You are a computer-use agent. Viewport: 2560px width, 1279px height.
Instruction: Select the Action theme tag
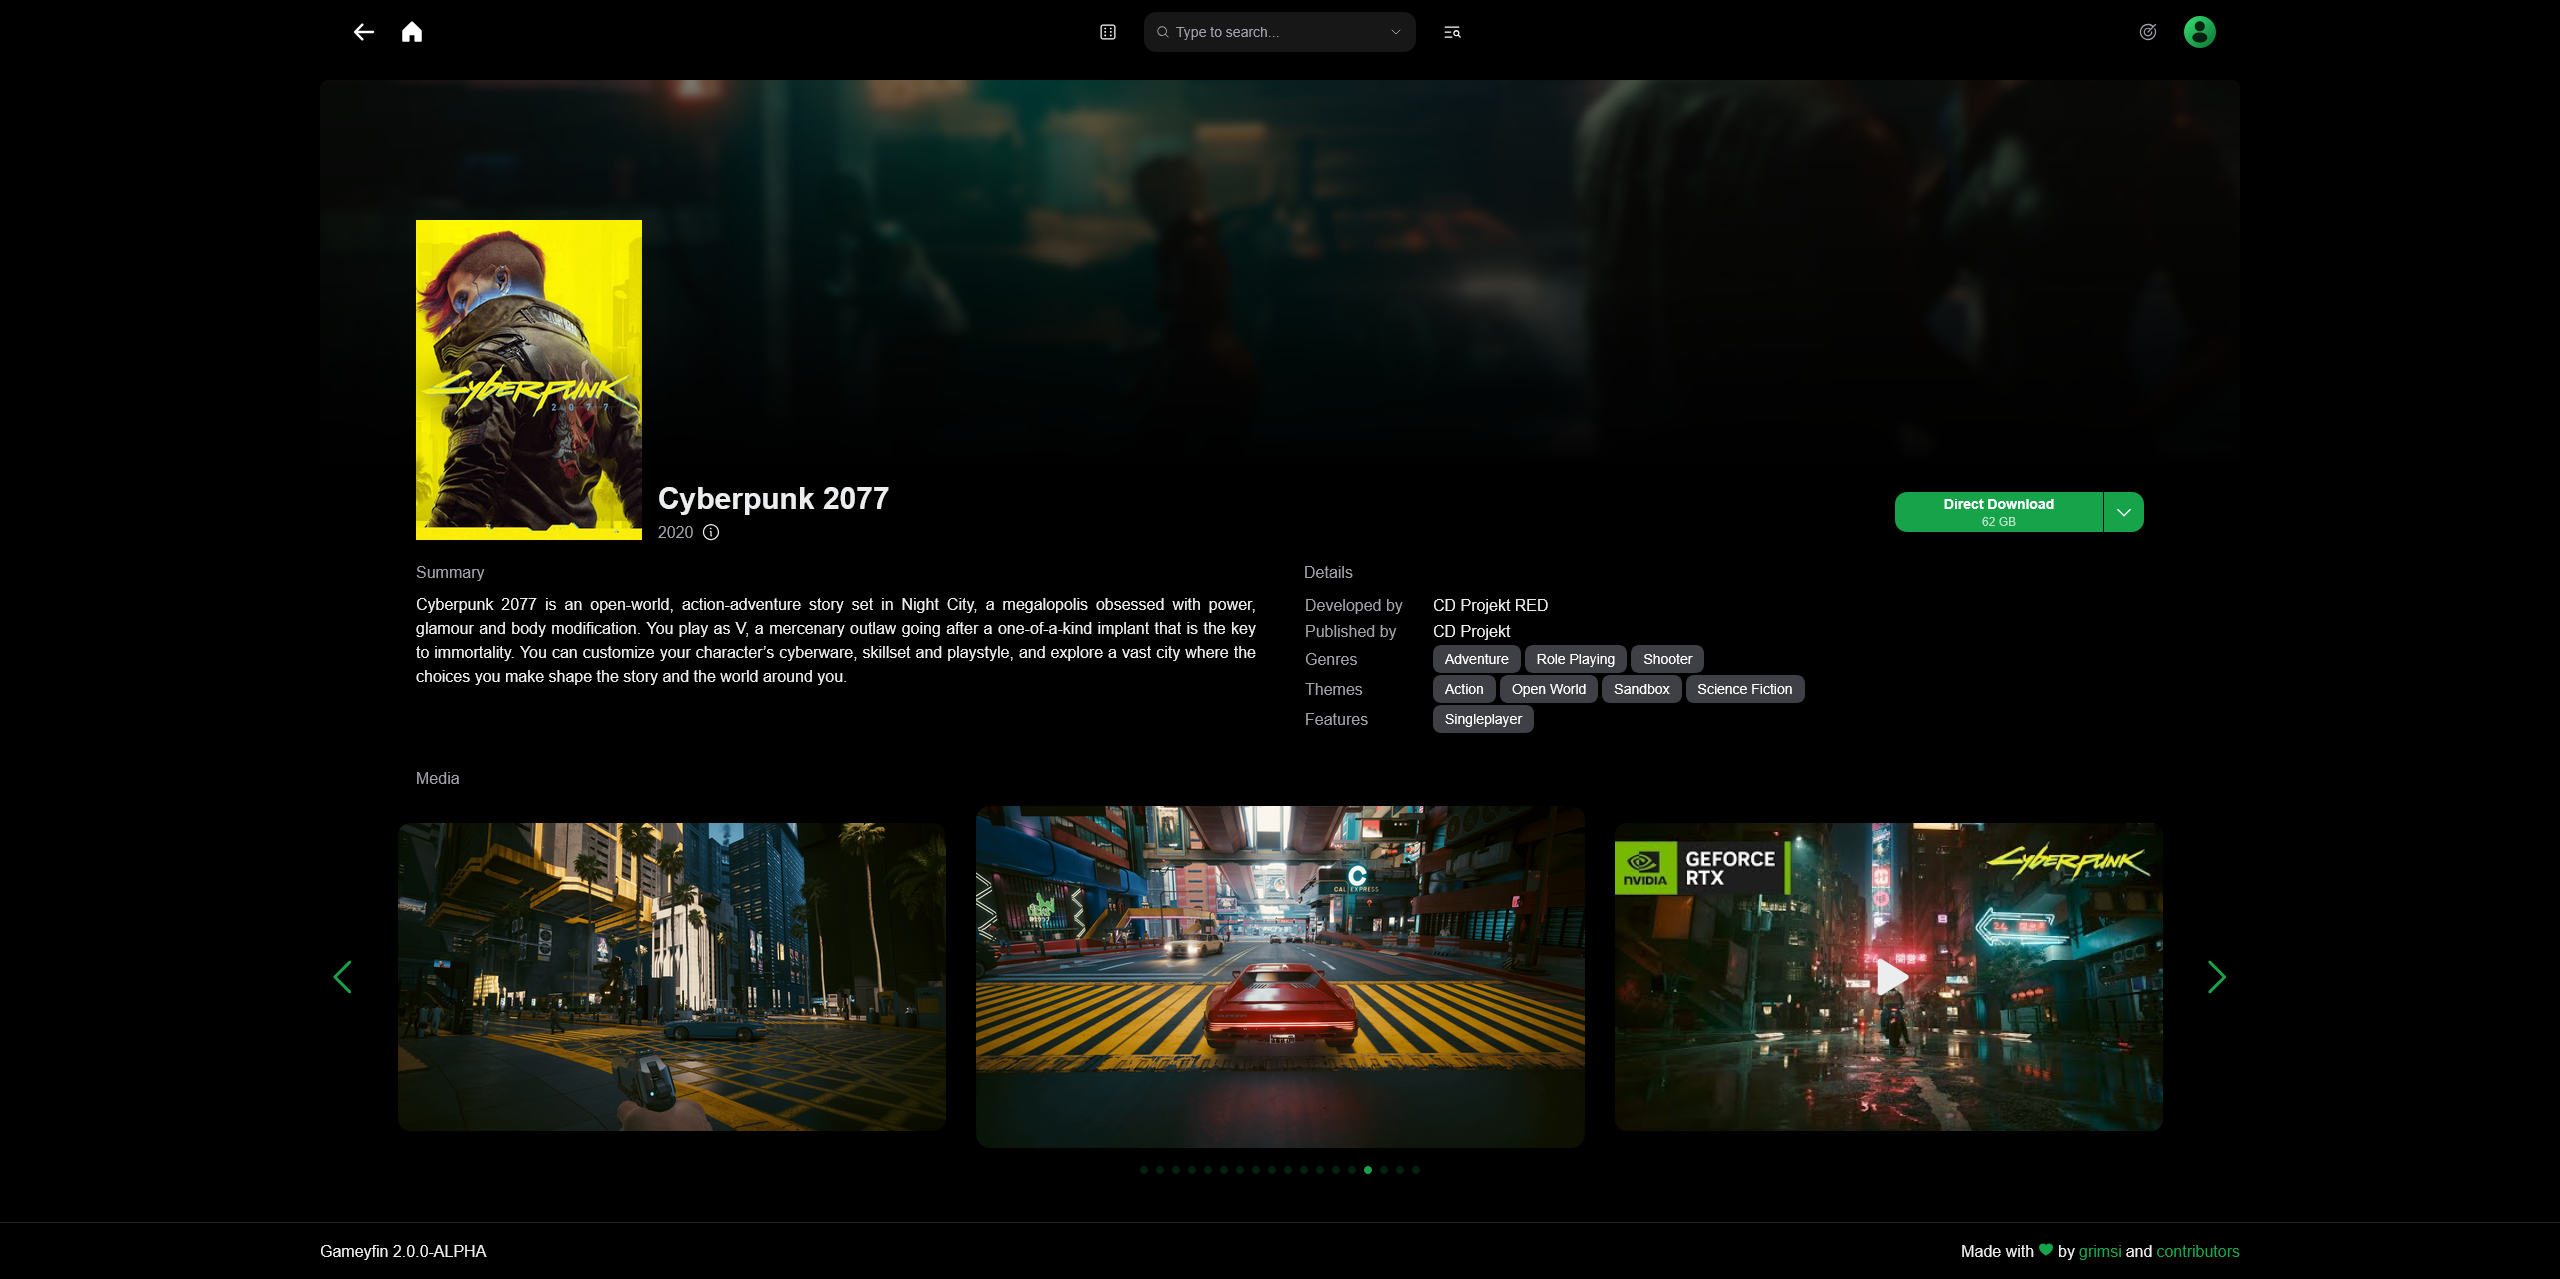(1464, 689)
